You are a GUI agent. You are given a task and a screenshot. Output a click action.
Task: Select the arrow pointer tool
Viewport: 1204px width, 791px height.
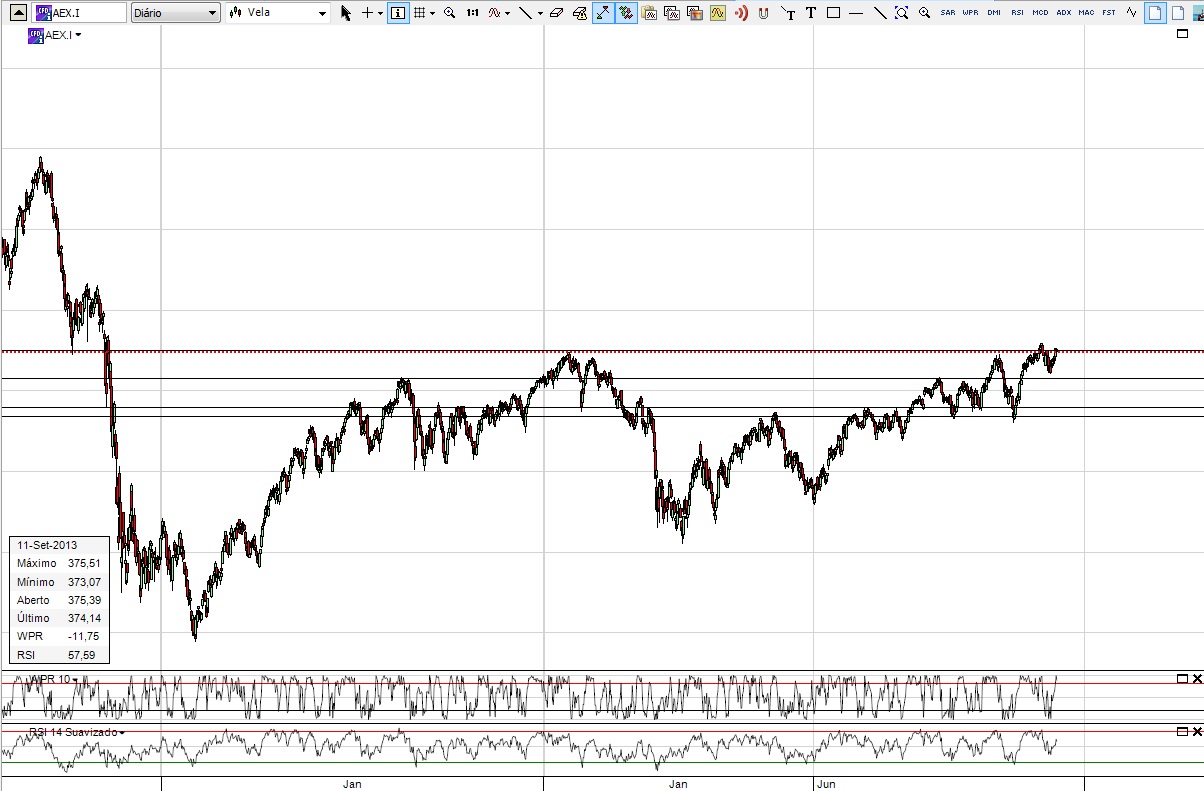(346, 13)
